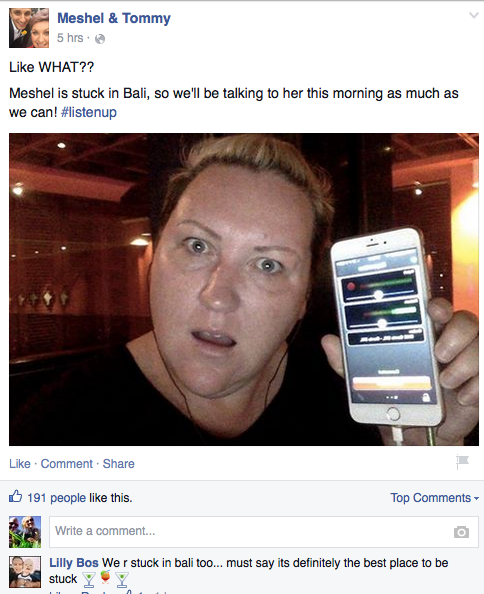Click the globe public privacy icon

100,39
